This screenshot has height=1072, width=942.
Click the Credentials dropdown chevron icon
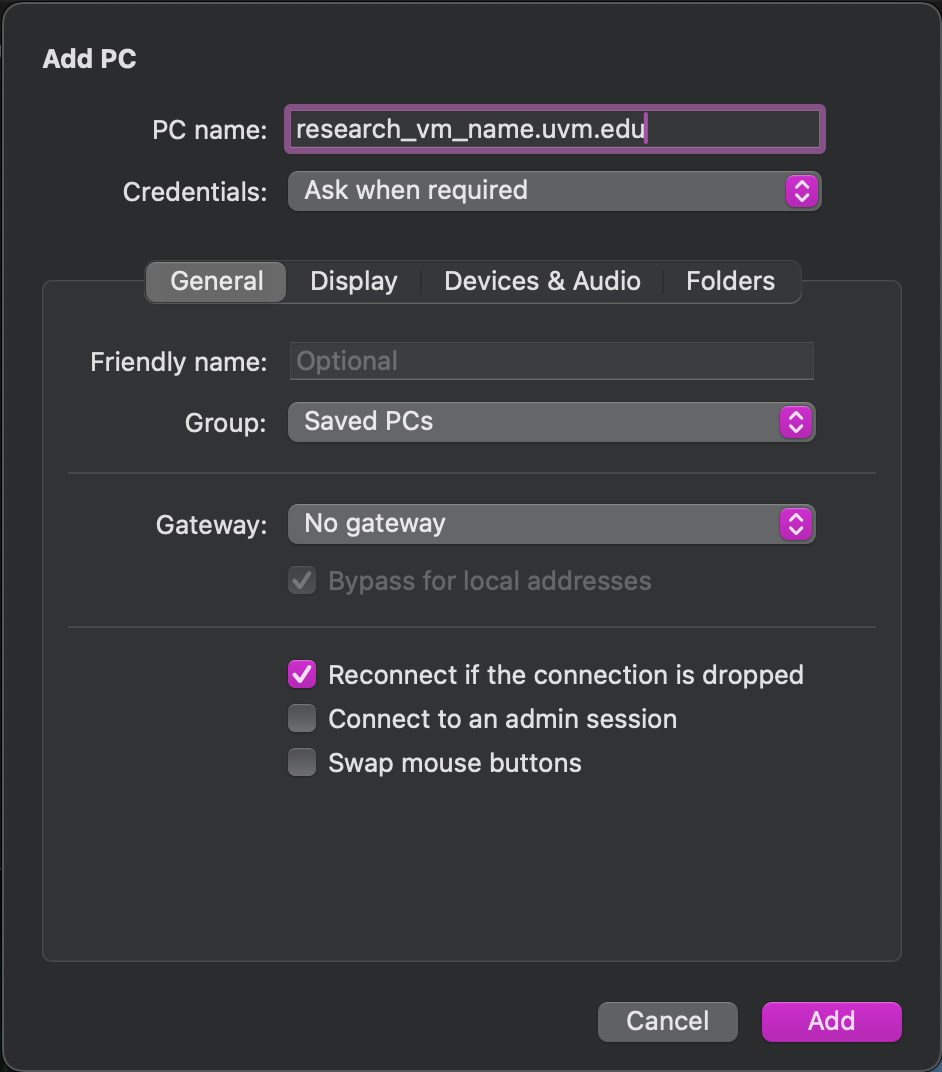click(801, 190)
